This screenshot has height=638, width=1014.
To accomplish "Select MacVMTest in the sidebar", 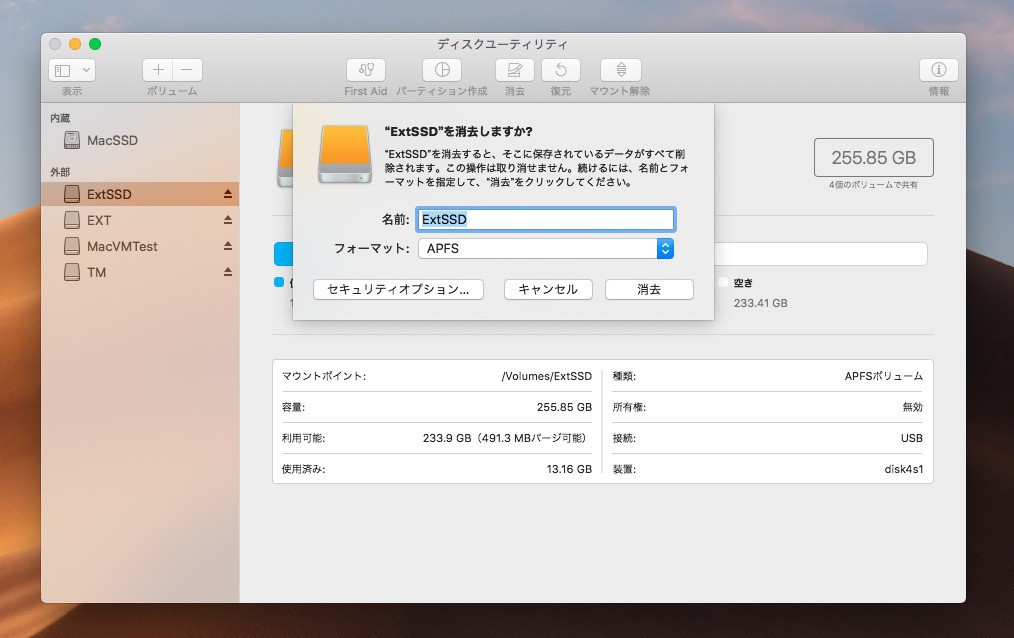I will pyautogui.click(x=122, y=246).
